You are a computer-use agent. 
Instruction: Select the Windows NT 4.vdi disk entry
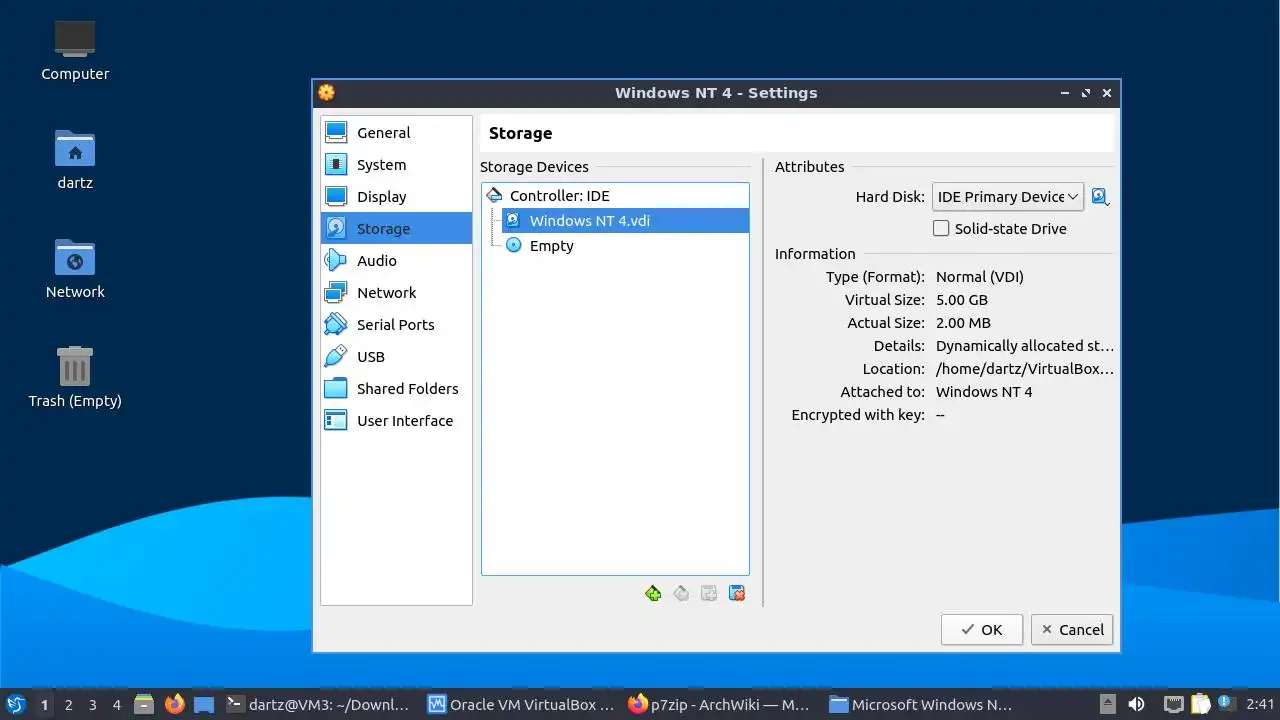coord(625,220)
